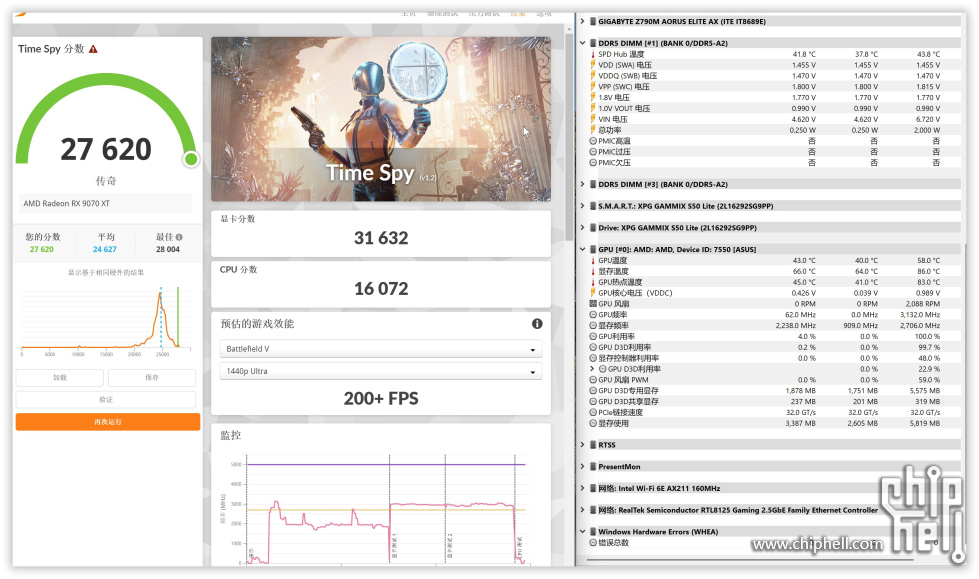The image size is (979, 579).
Task: Click the power icon for 总功率
Action: click(593, 130)
